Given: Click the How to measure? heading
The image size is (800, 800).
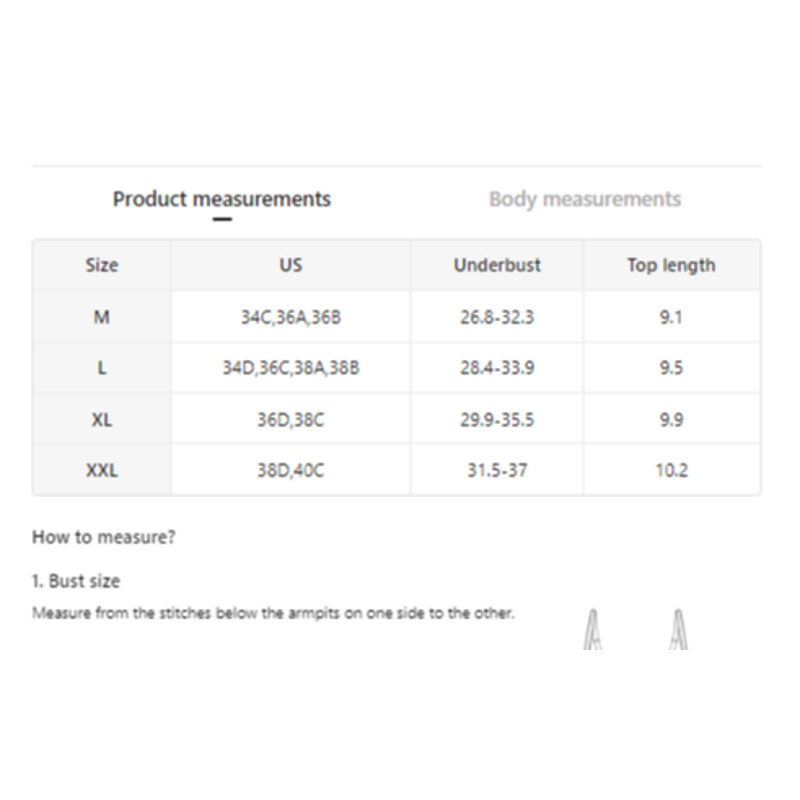Looking at the screenshot, I should coord(104,537).
